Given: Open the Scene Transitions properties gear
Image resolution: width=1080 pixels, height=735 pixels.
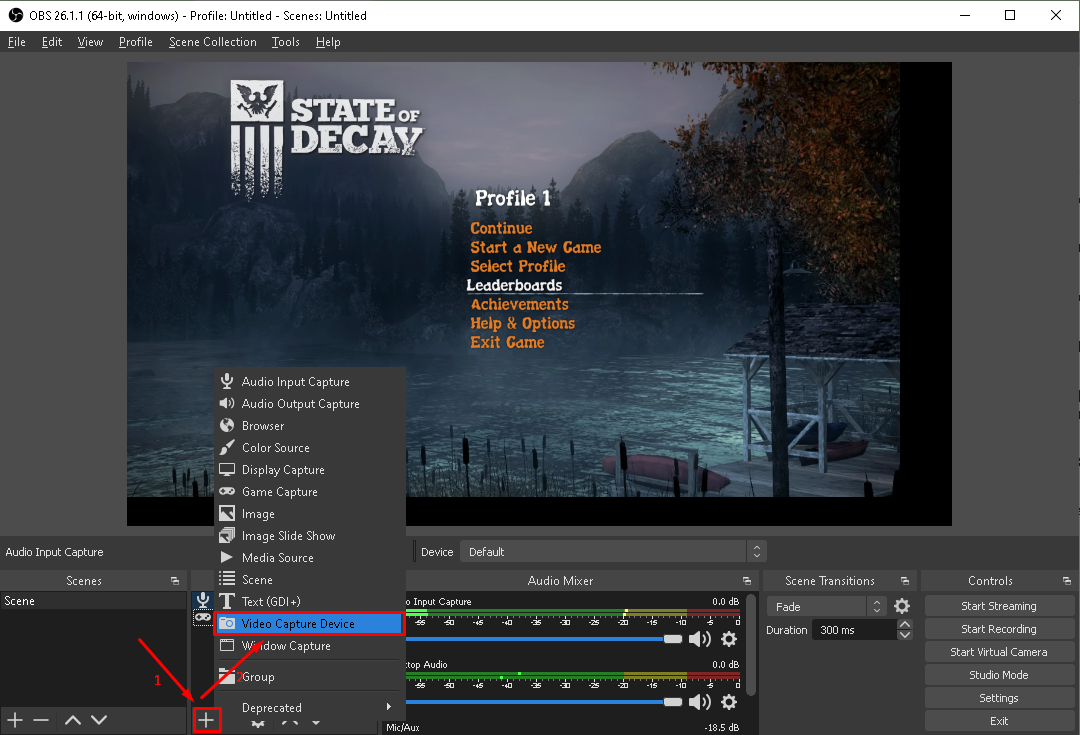Looking at the screenshot, I should [x=902, y=606].
